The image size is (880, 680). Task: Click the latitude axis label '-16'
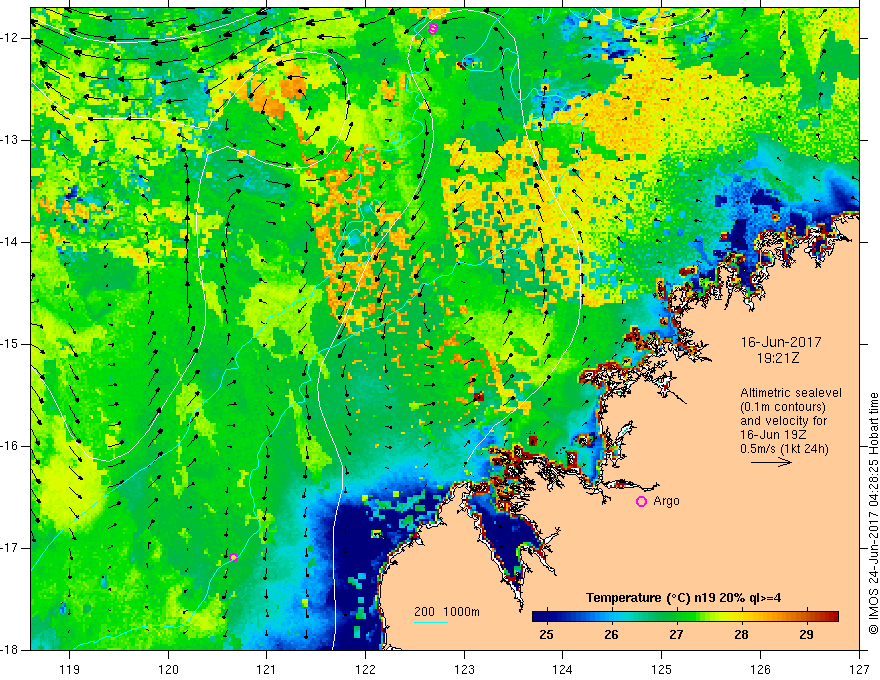pyautogui.click(x=10, y=446)
